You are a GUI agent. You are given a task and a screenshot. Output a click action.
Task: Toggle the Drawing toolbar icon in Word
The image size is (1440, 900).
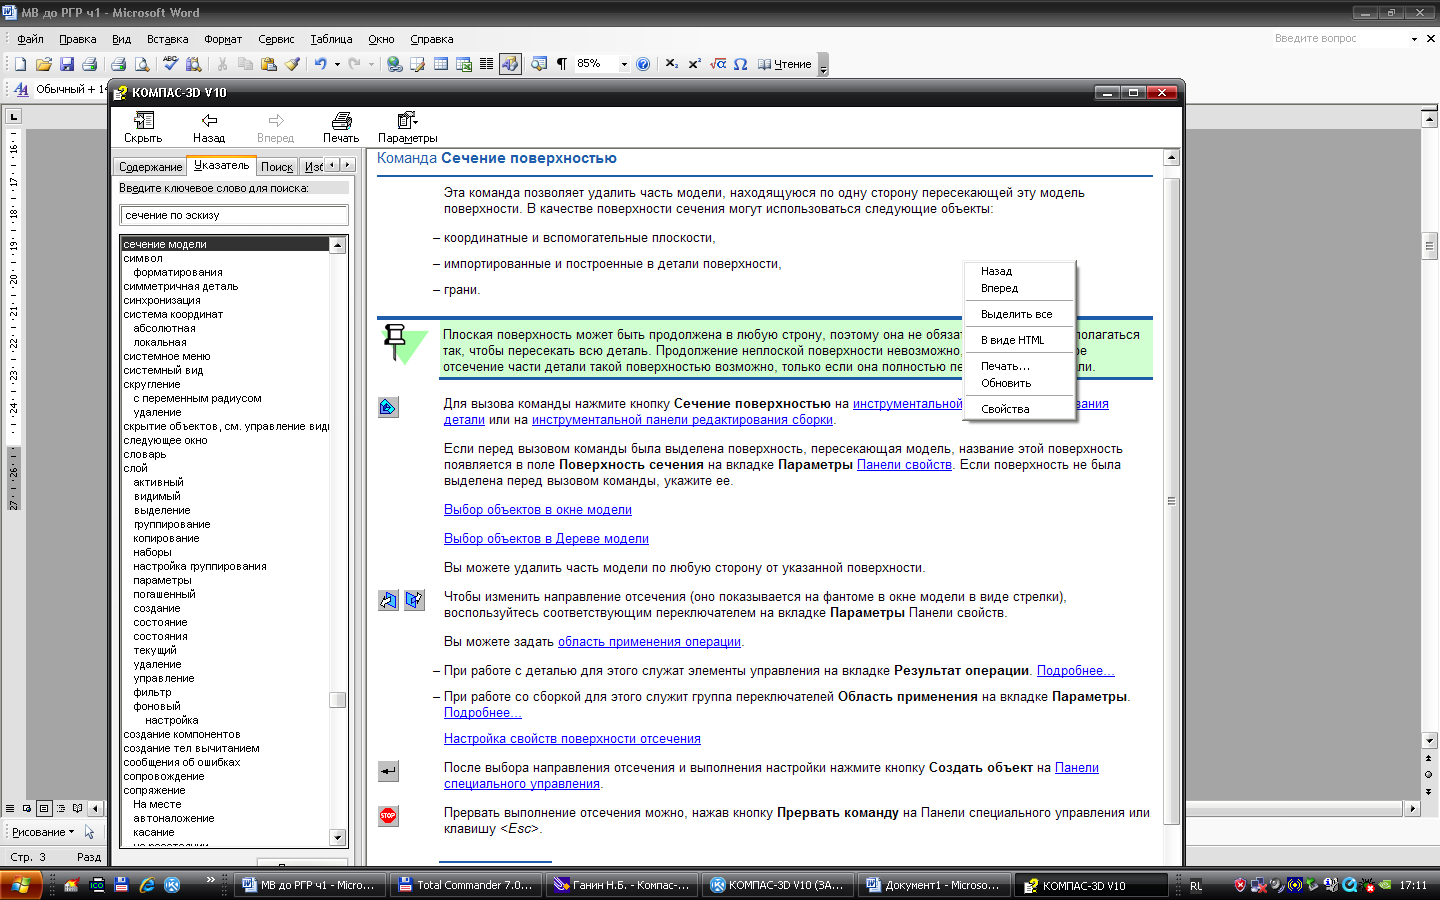click(510, 64)
